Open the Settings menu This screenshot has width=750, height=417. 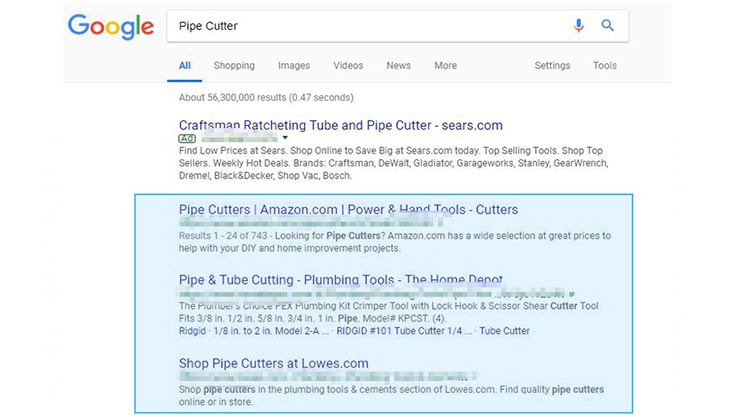click(x=552, y=66)
